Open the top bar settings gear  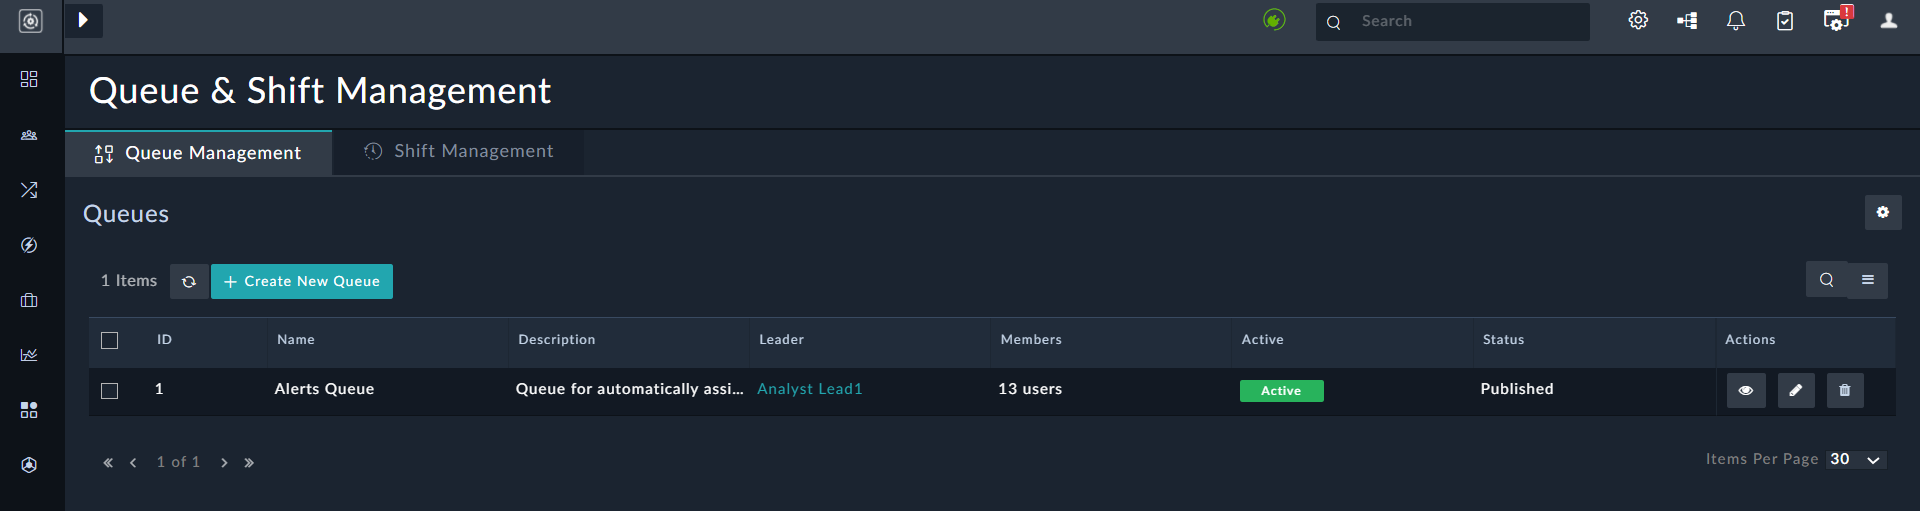coord(1638,21)
